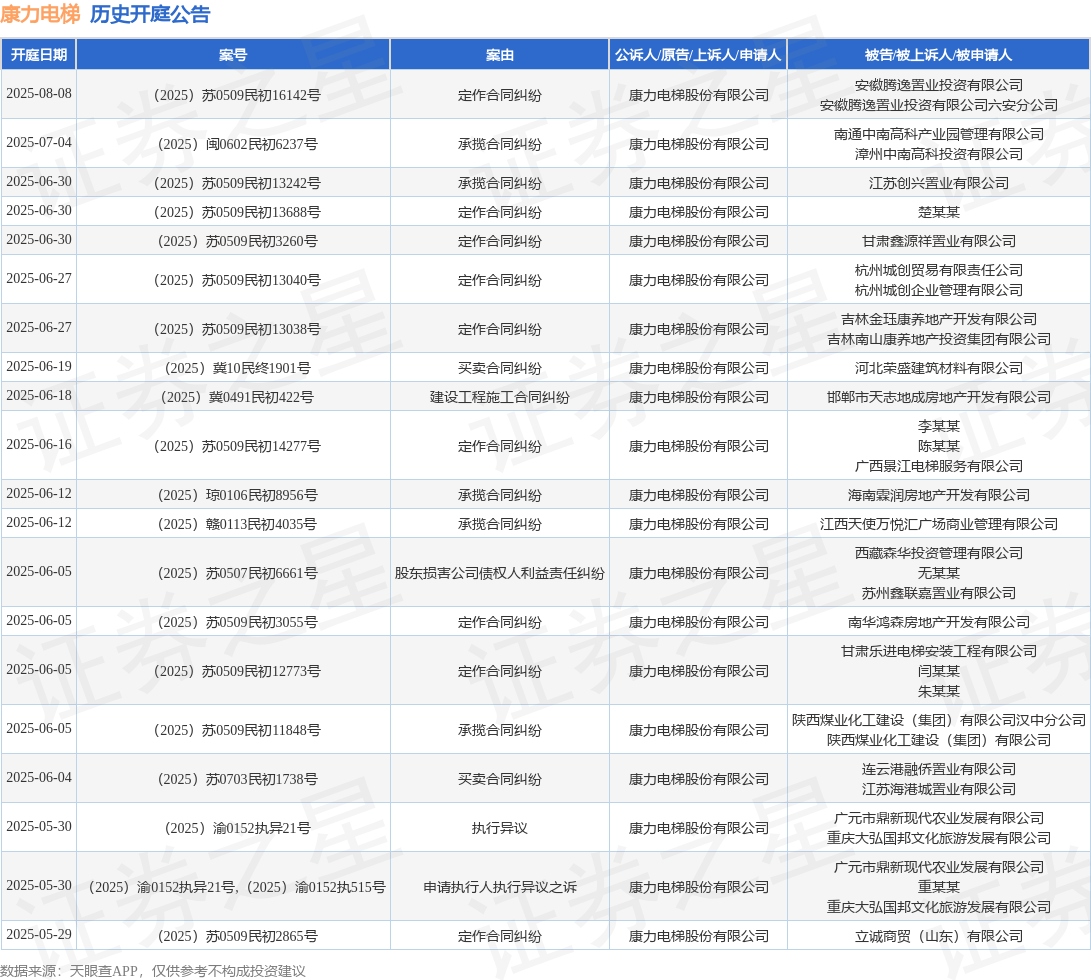The image size is (1091, 980).
Task: Select the date 2025-08-08
Action: (x=39, y=93)
